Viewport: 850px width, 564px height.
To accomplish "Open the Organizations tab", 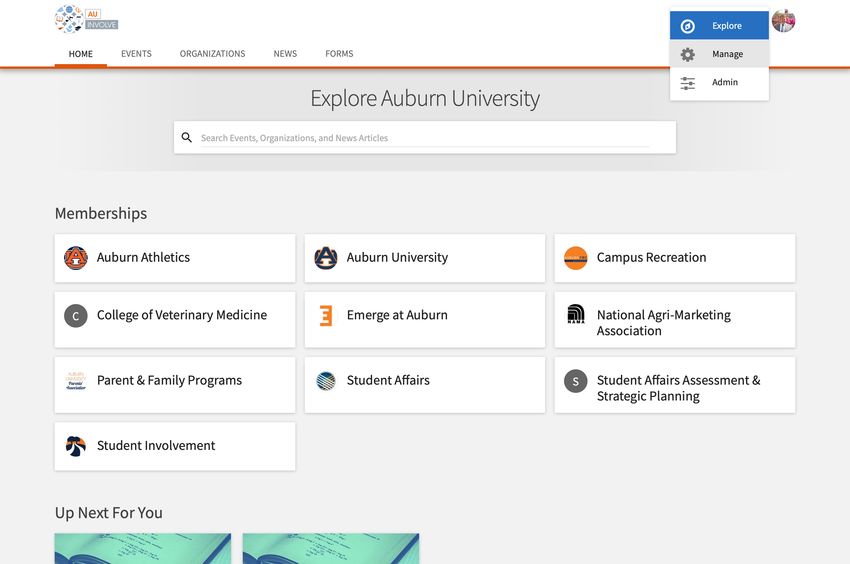I will [212, 54].
